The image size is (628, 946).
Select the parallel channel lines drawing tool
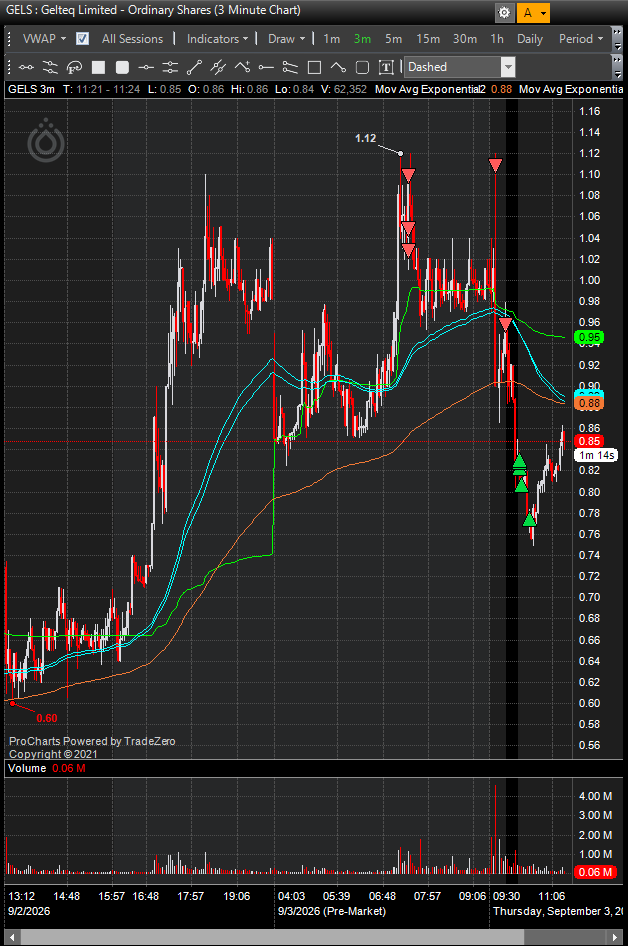pos(50,67)
